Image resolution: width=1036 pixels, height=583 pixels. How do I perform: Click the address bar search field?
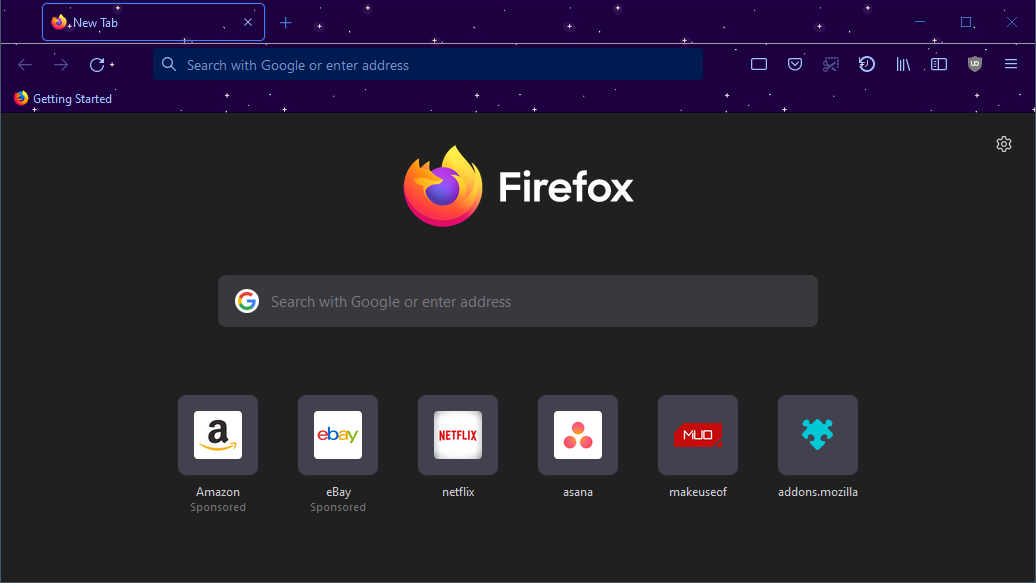tap(430, 65)
